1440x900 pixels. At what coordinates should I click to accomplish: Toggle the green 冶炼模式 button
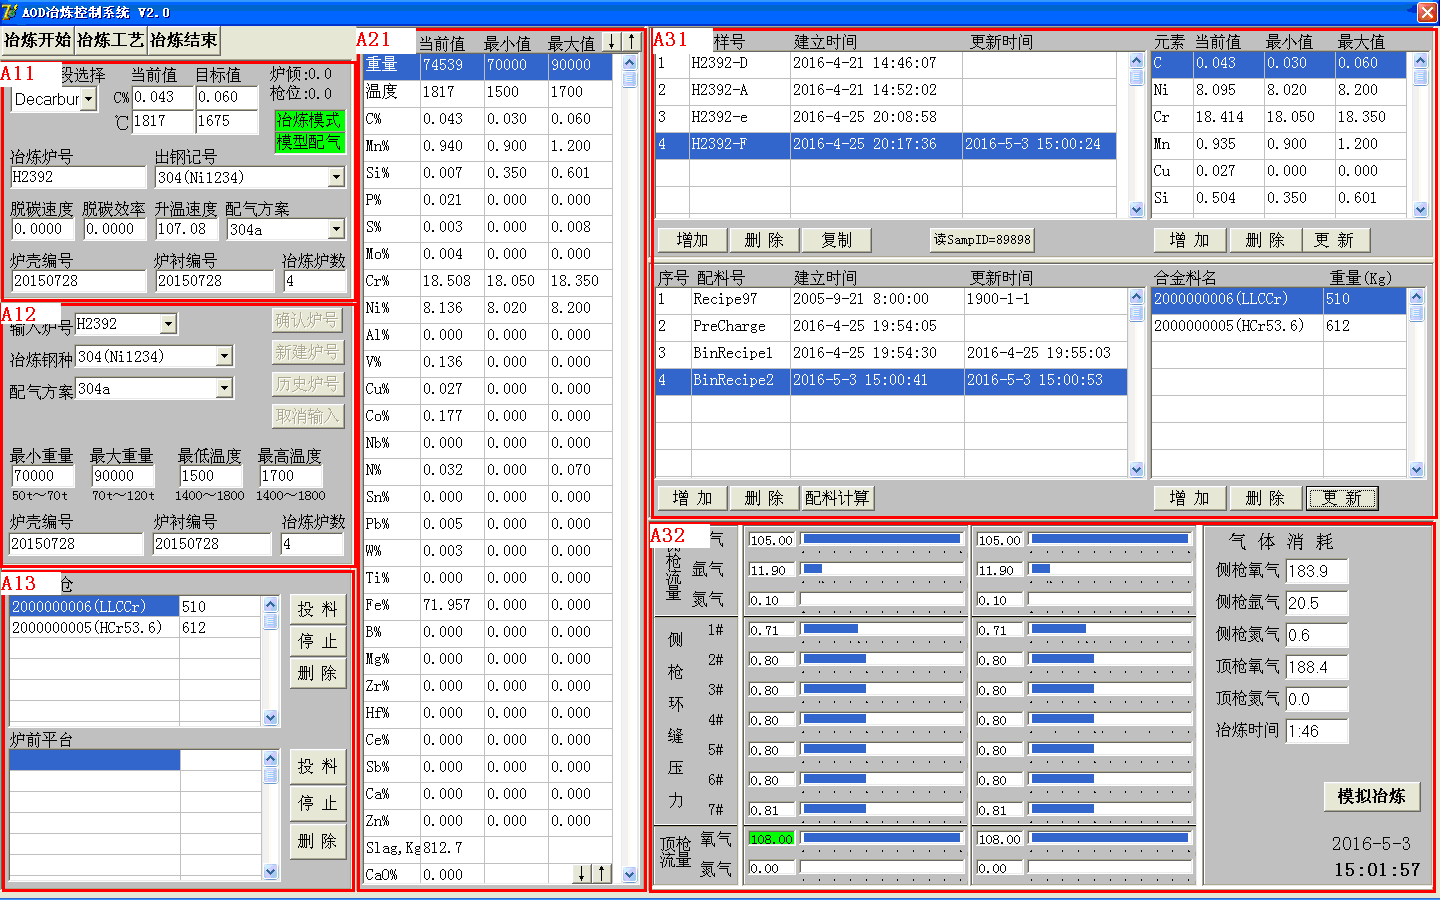point(309,120)
